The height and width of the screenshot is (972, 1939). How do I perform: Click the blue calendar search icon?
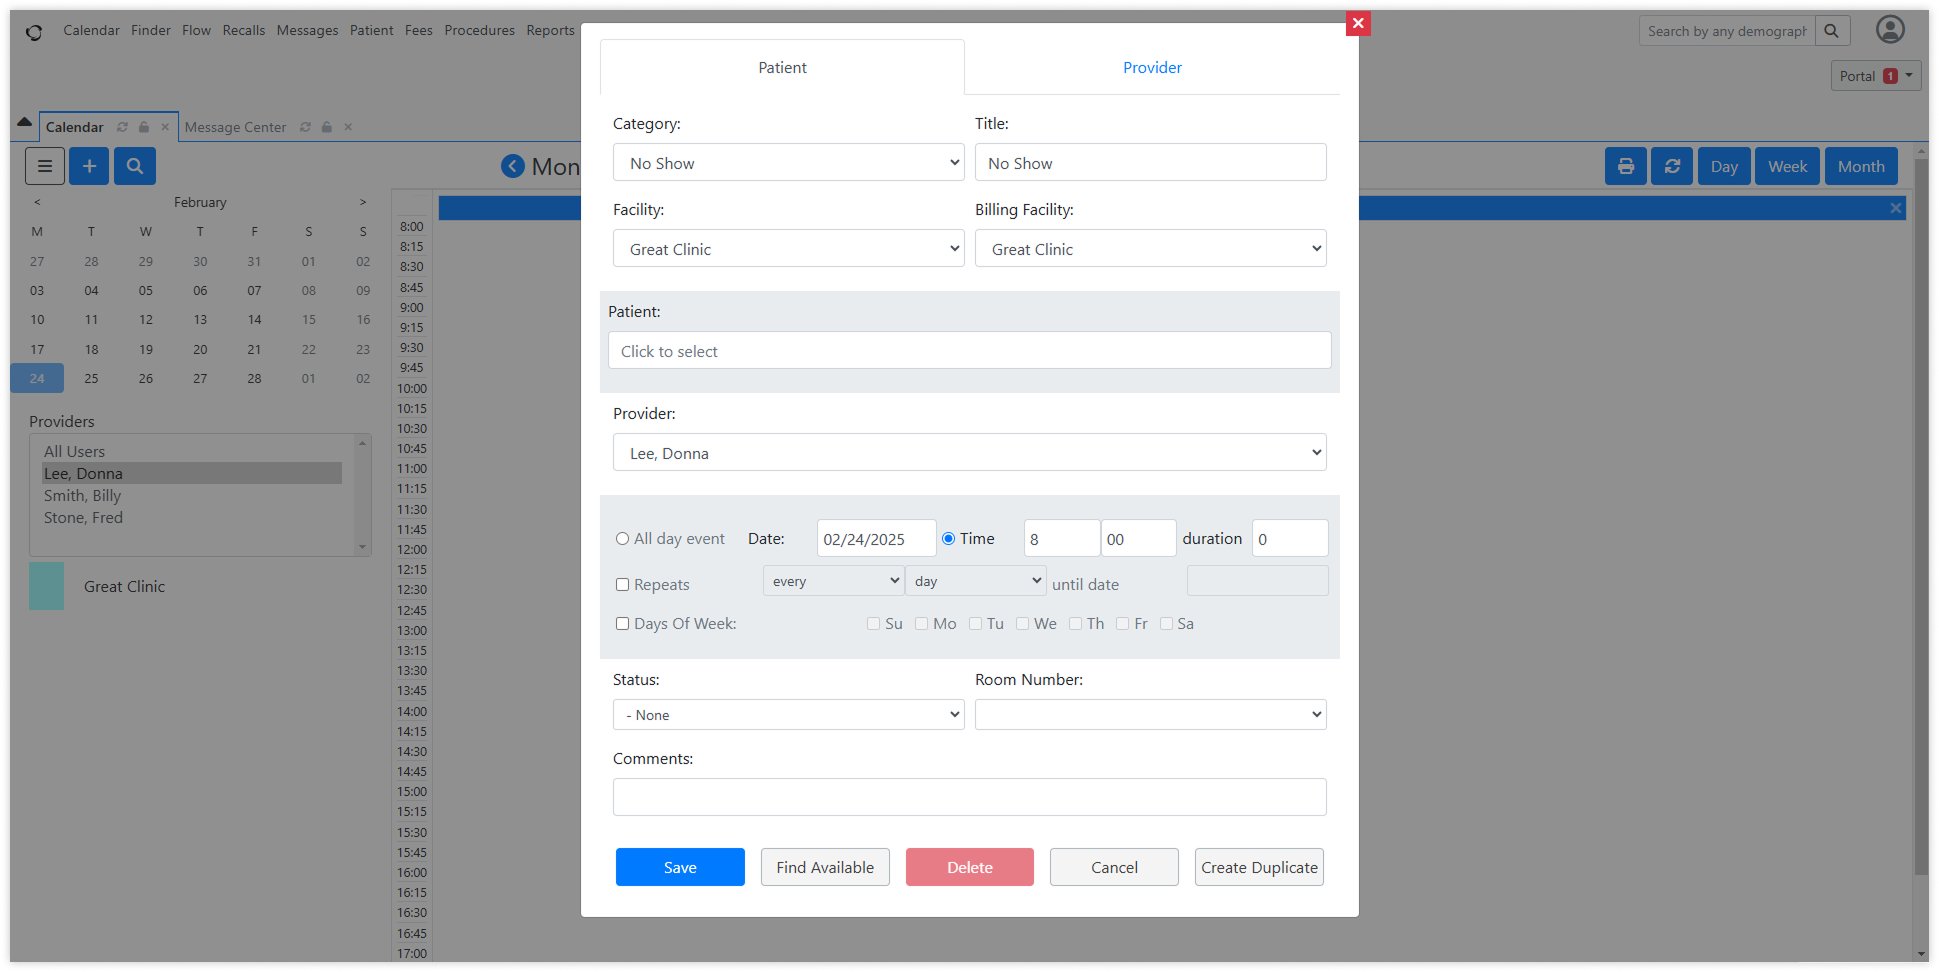(135, 166)
